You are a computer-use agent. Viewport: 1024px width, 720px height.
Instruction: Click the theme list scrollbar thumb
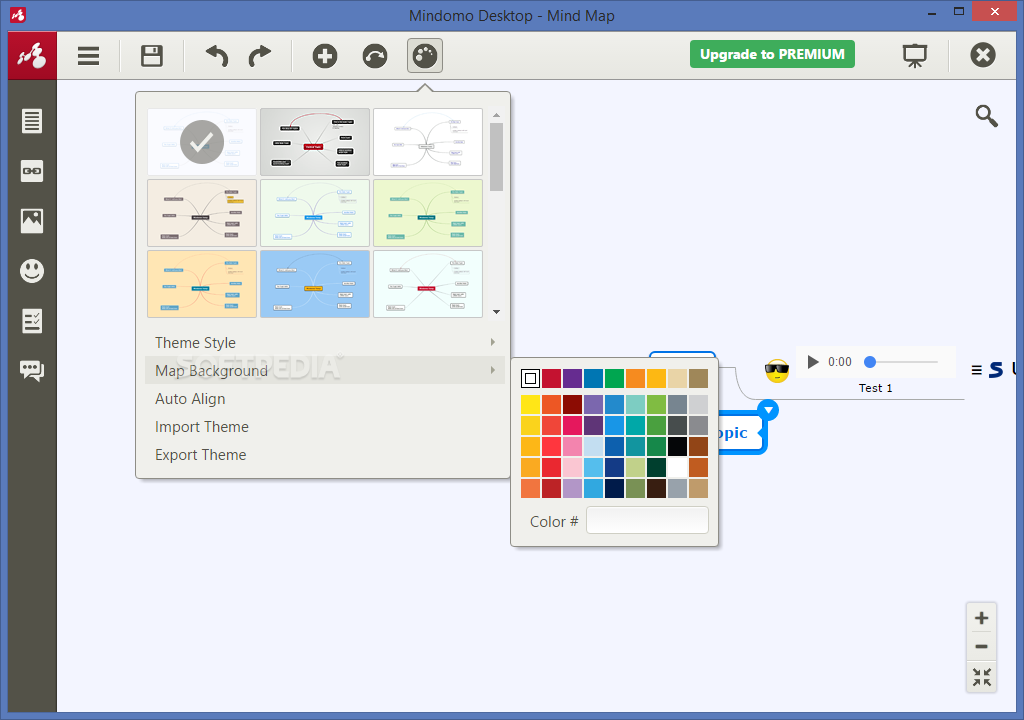click(496, 157)
